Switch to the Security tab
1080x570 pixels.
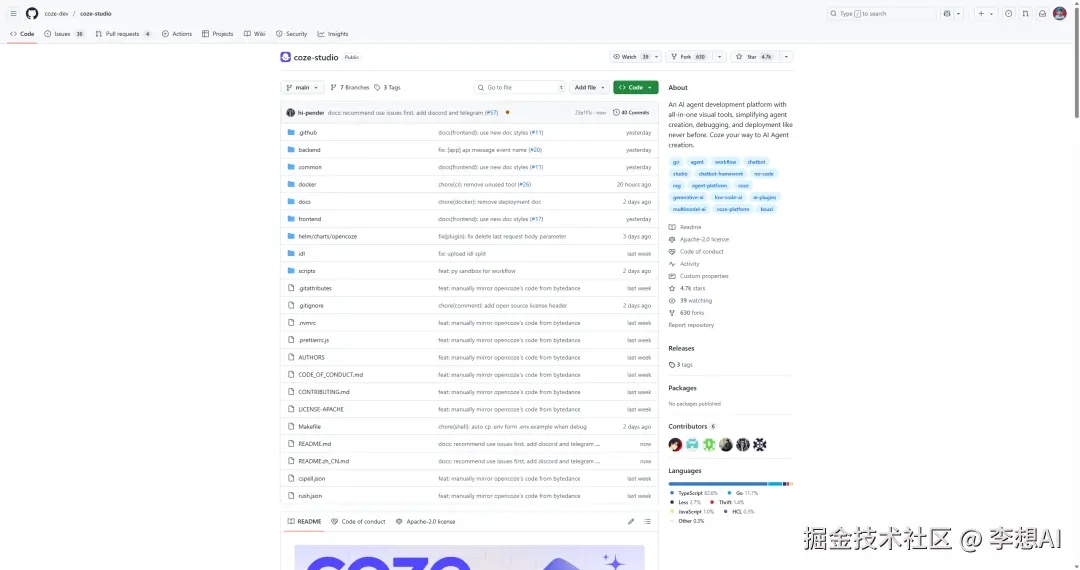pos(291,34)
